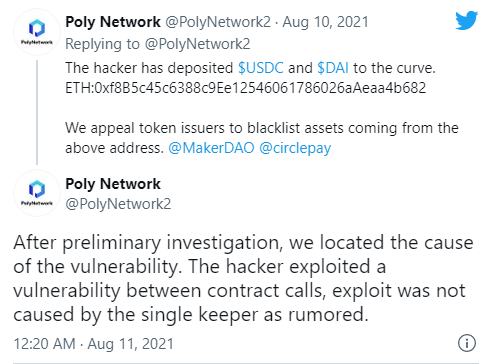The width and height of the screenshot is (491, 364).
Task: Open the 12:20 AM · Aug 11, 2021 timestamp
Action: [x=94, y=344]
